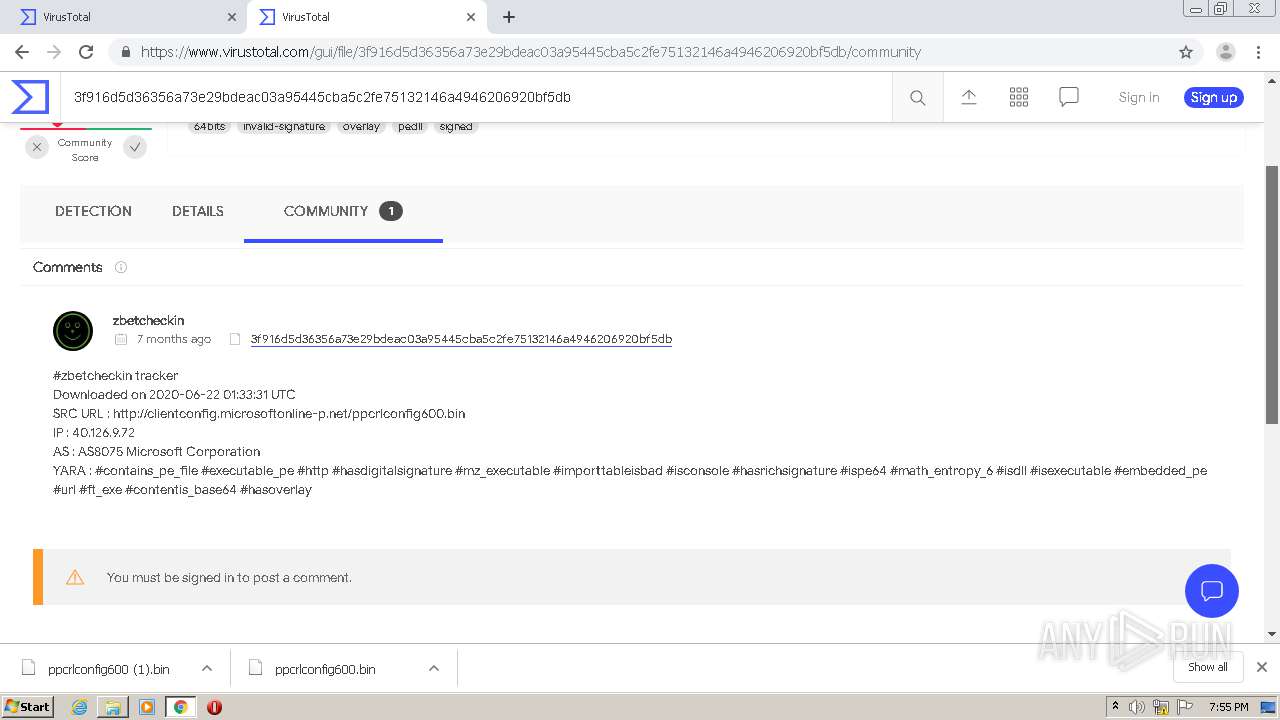
Task: Click the page vertical scrollbar
Action: click(1272, 295)
